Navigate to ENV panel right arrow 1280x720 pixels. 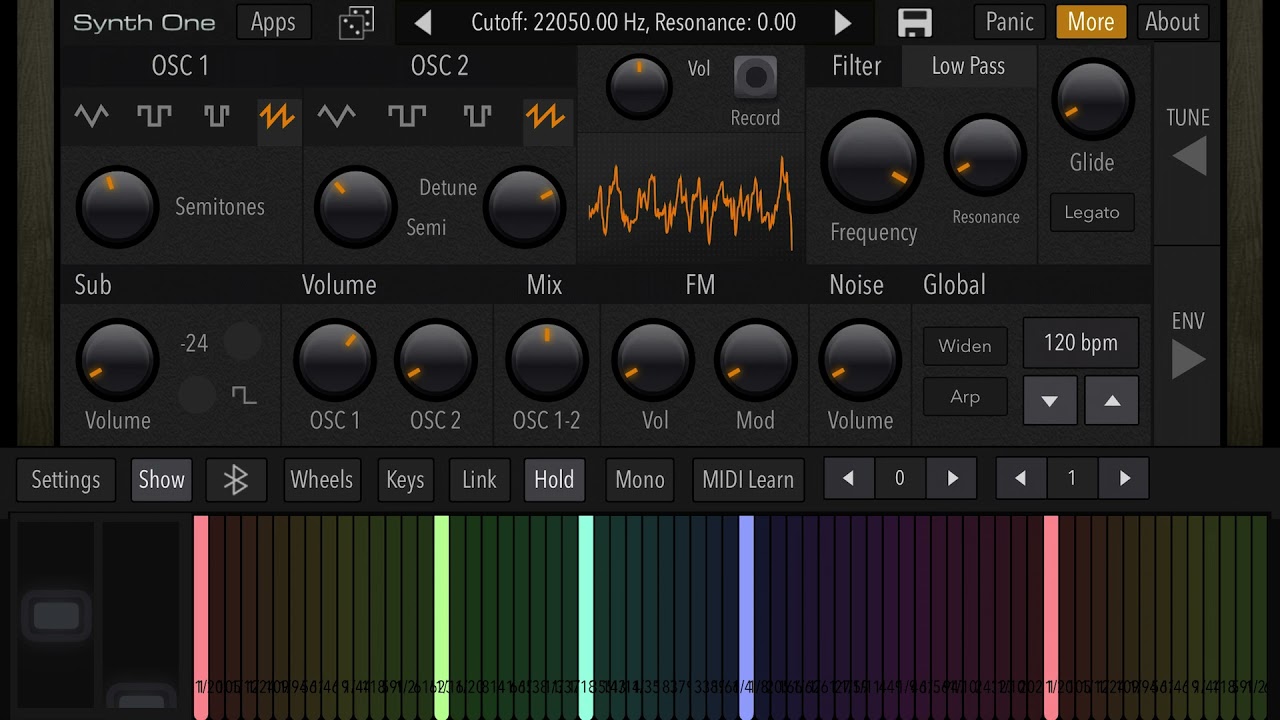[x=1189, y=360]
